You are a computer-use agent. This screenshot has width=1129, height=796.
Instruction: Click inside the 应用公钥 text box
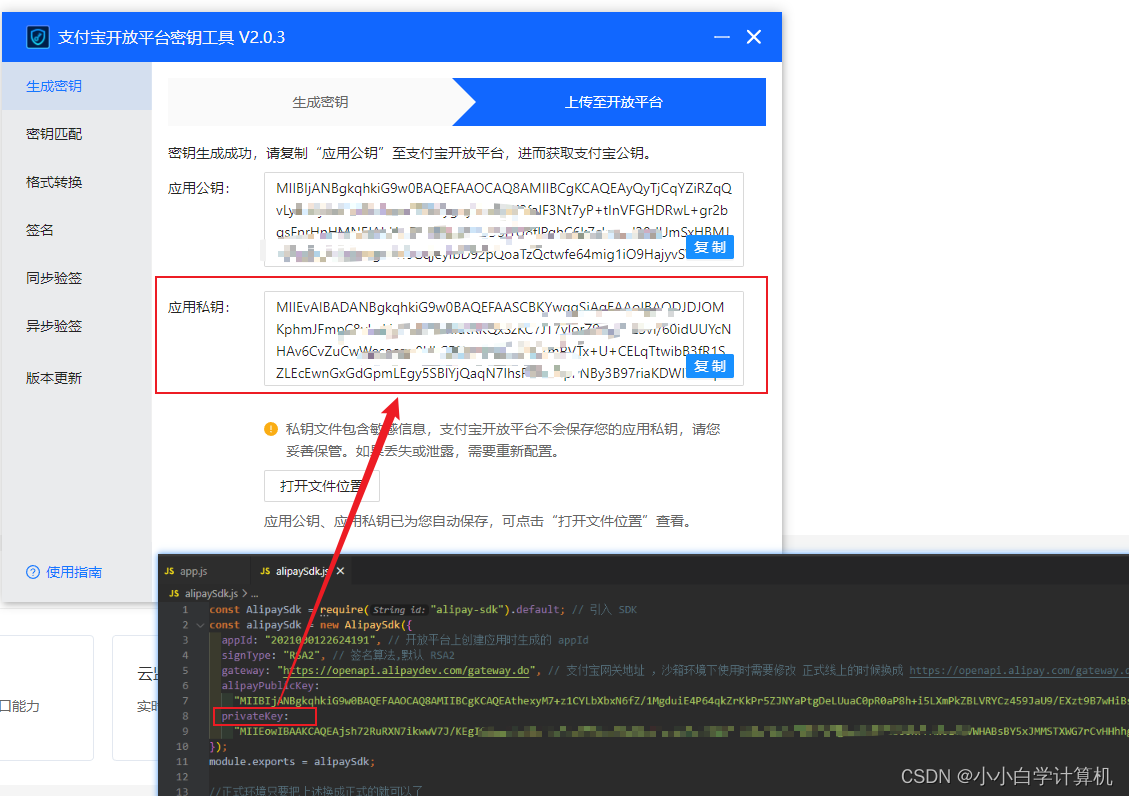pyautogui.click(x=503, y=220)
